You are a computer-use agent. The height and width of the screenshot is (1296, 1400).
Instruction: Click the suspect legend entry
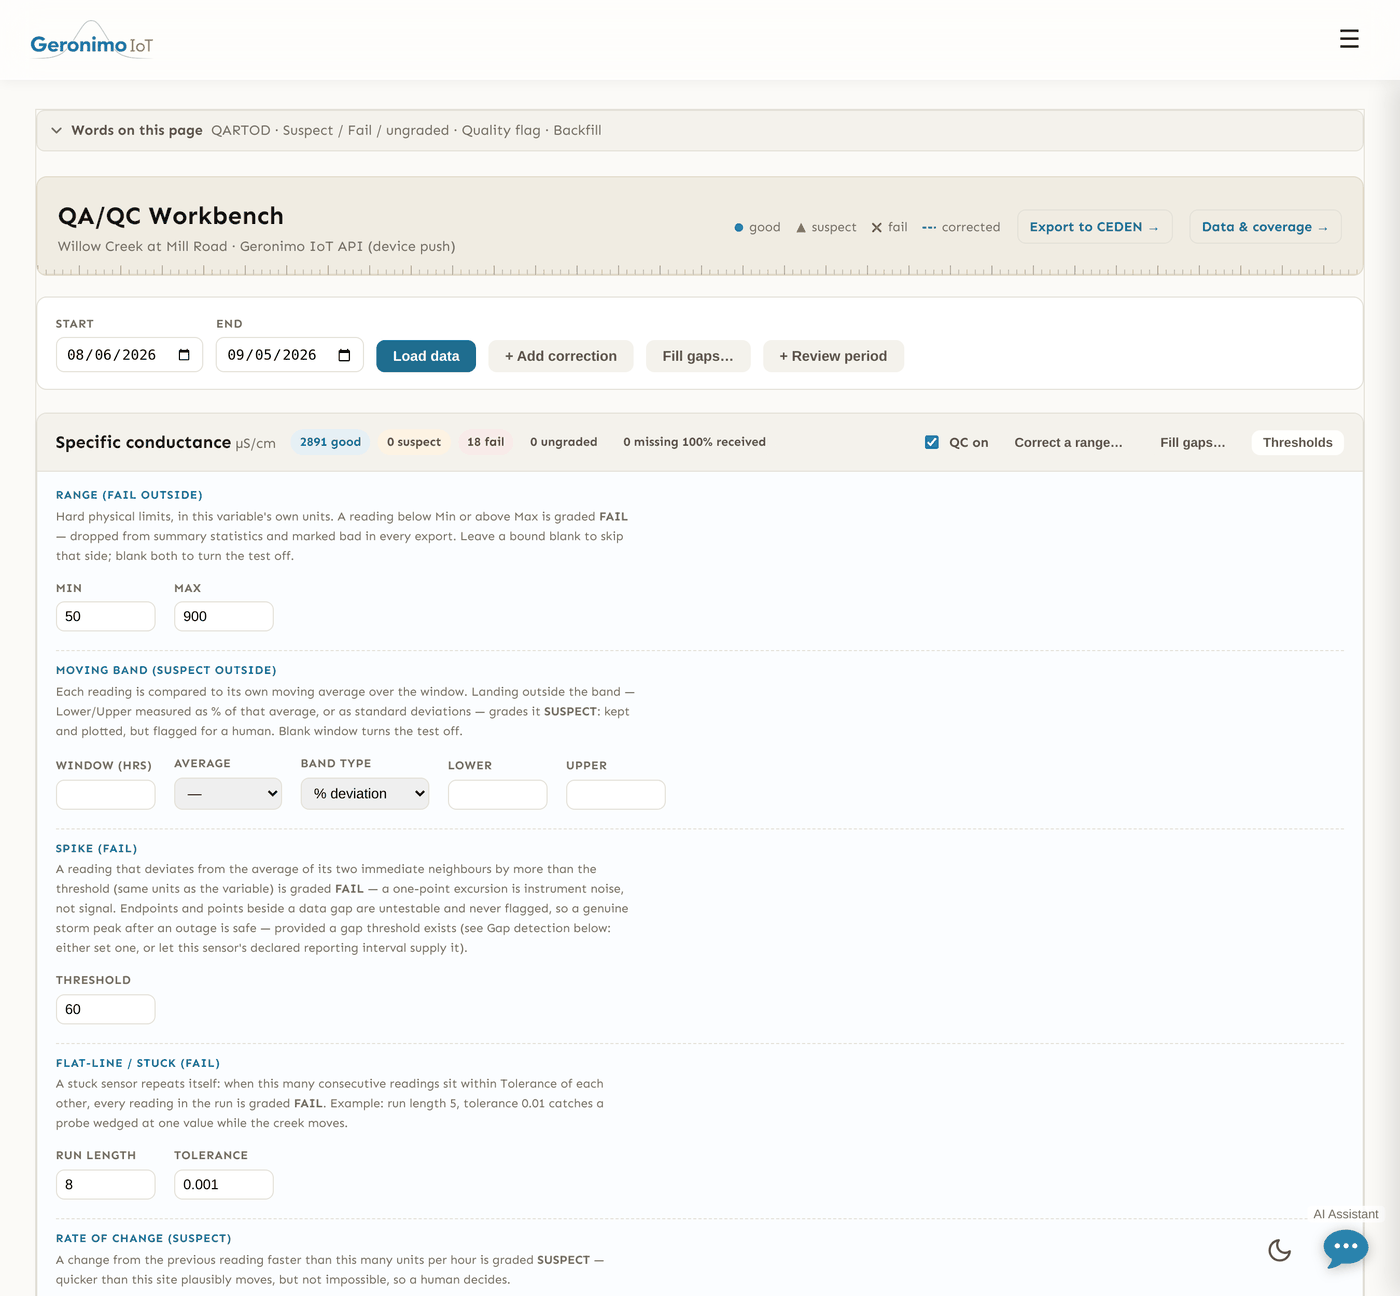pos(826,227)
